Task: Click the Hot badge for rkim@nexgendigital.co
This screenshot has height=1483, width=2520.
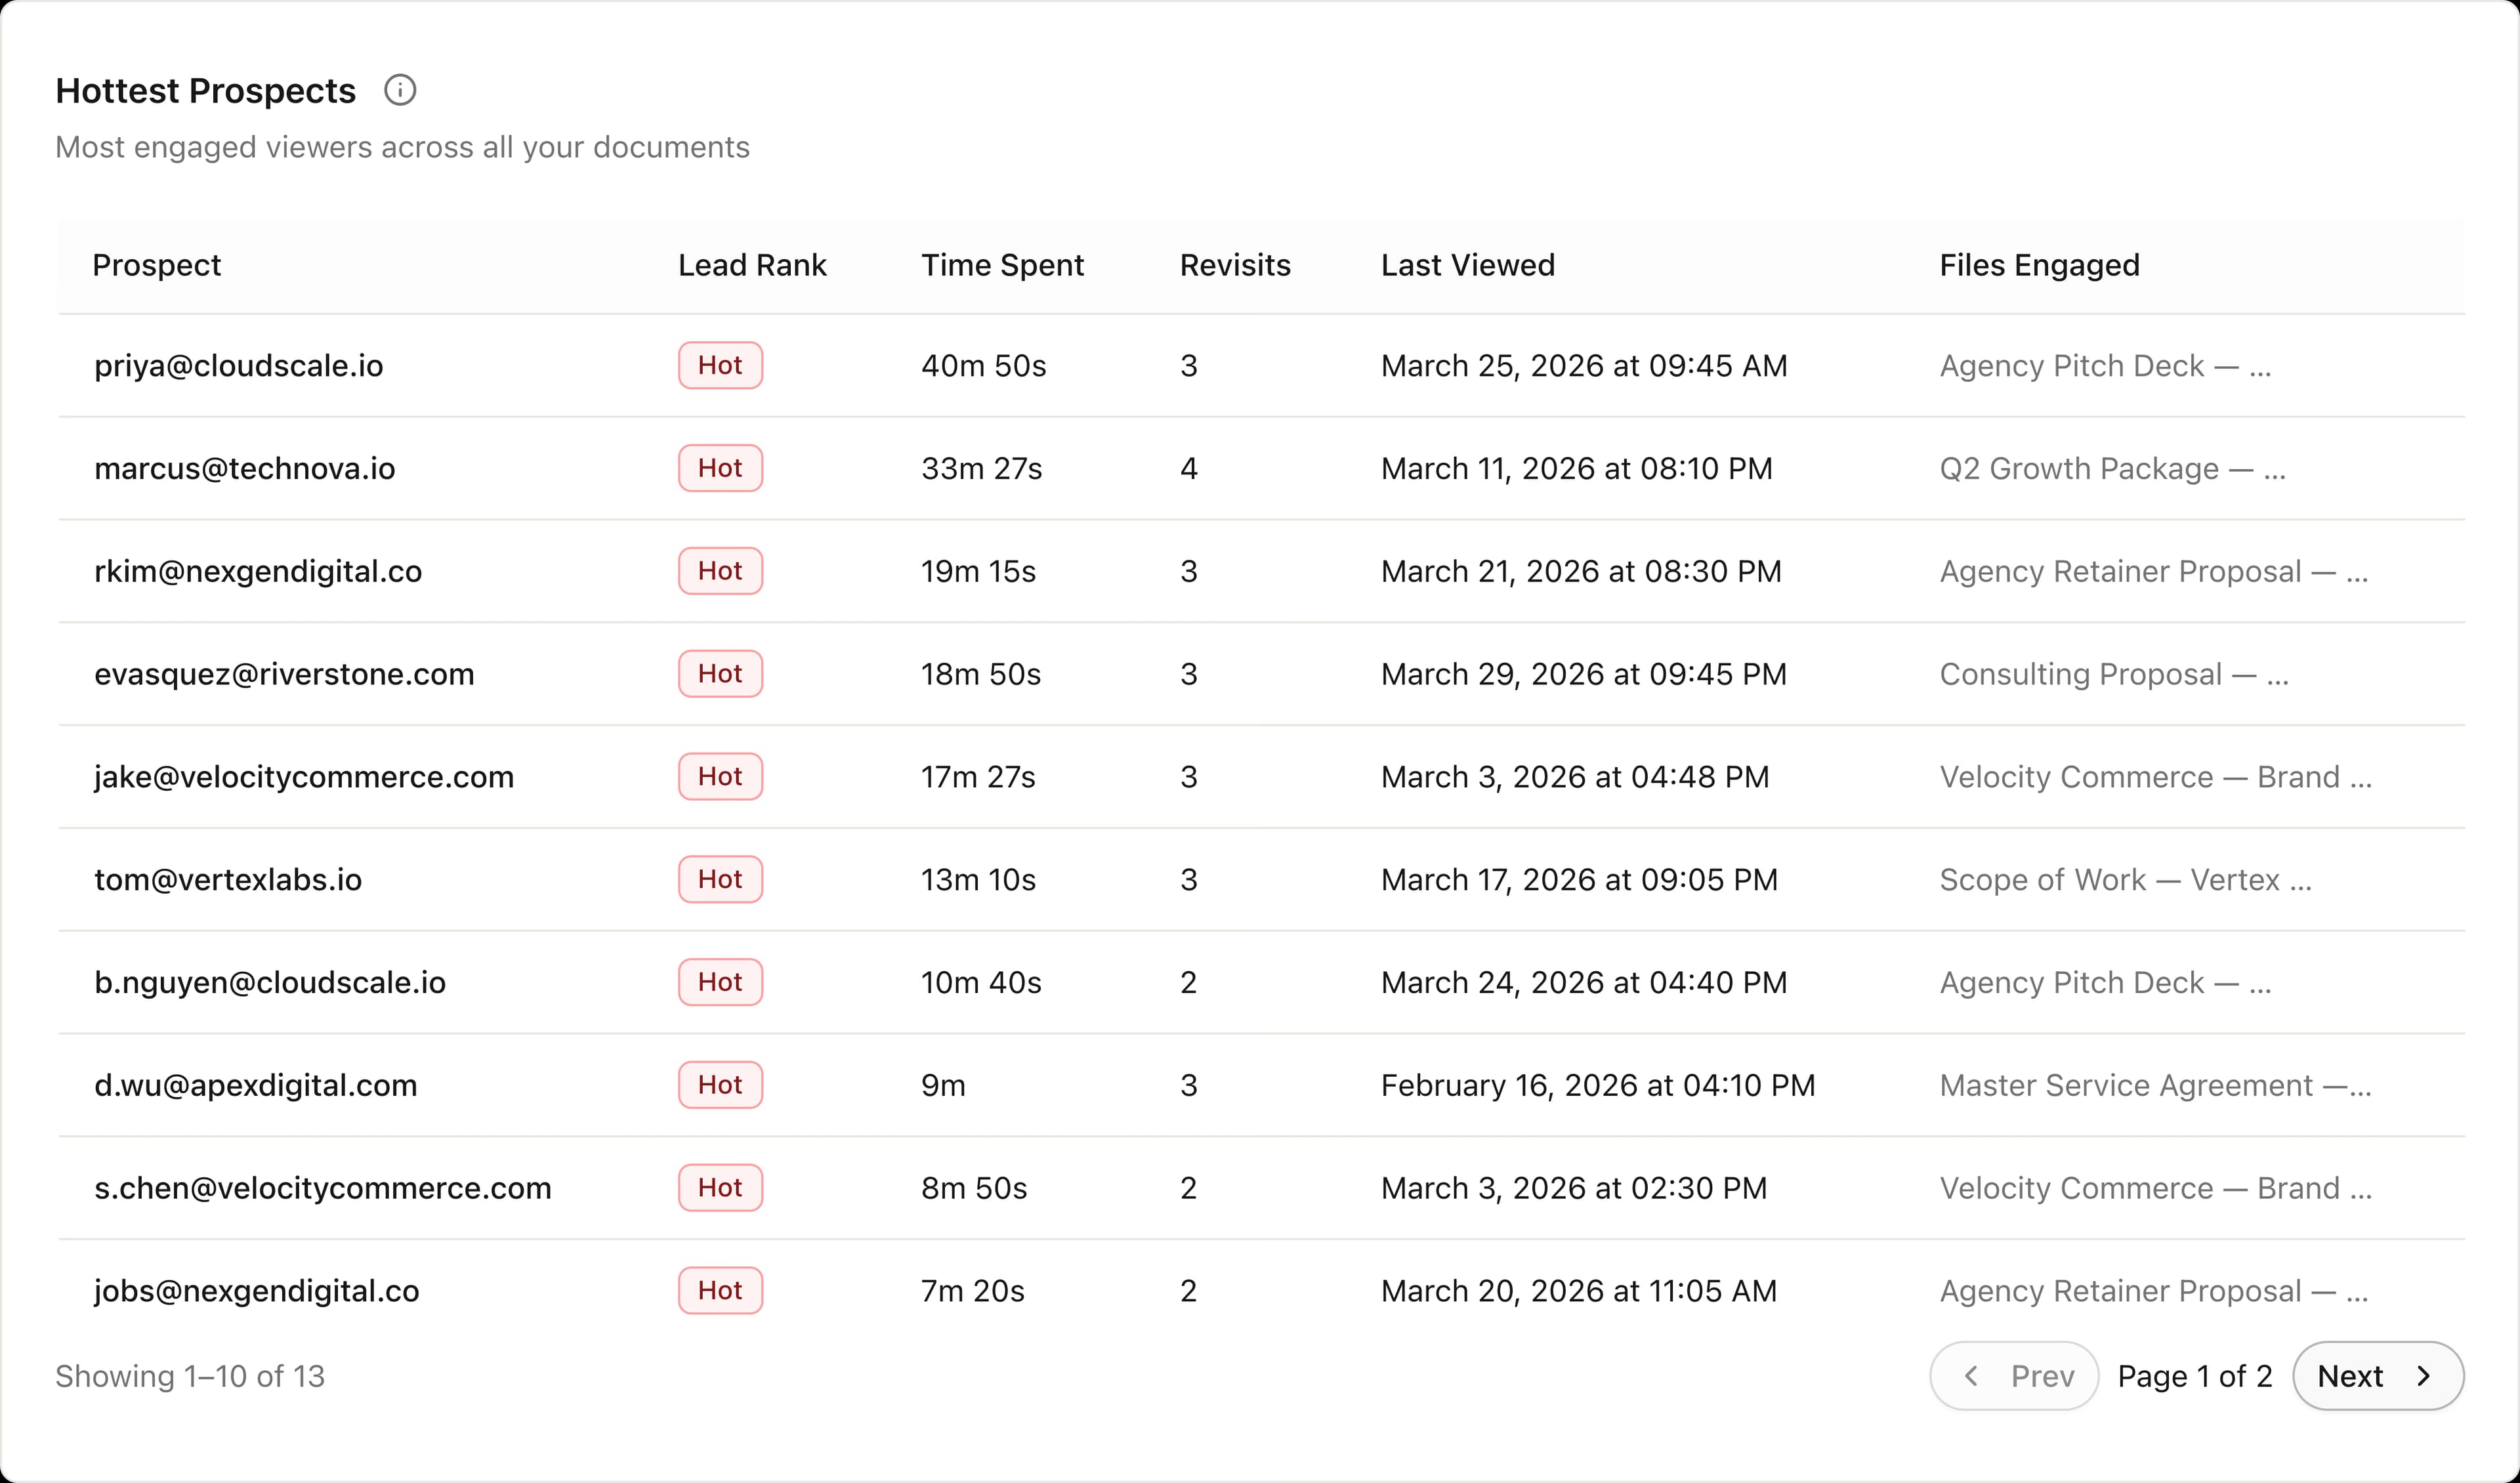Action: click(720, 571)
